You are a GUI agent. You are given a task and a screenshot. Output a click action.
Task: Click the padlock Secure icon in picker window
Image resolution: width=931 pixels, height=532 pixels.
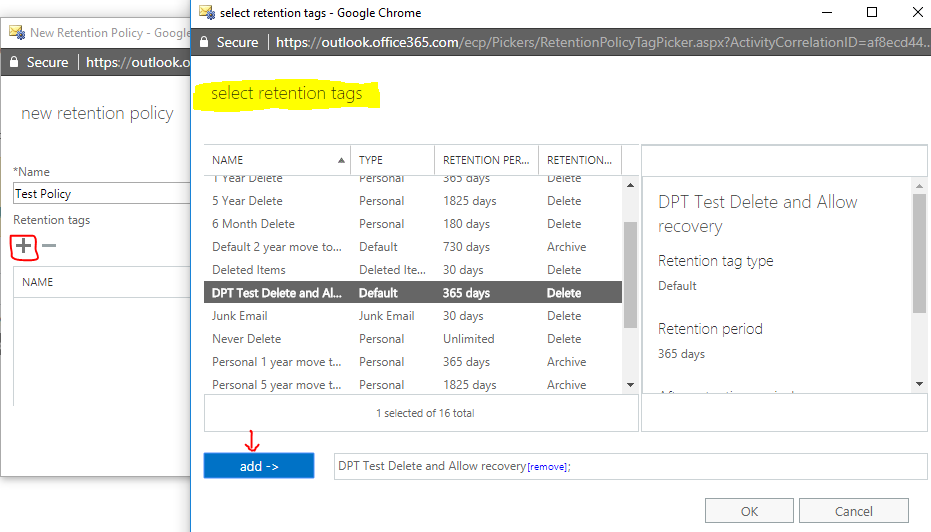[204, 42]
